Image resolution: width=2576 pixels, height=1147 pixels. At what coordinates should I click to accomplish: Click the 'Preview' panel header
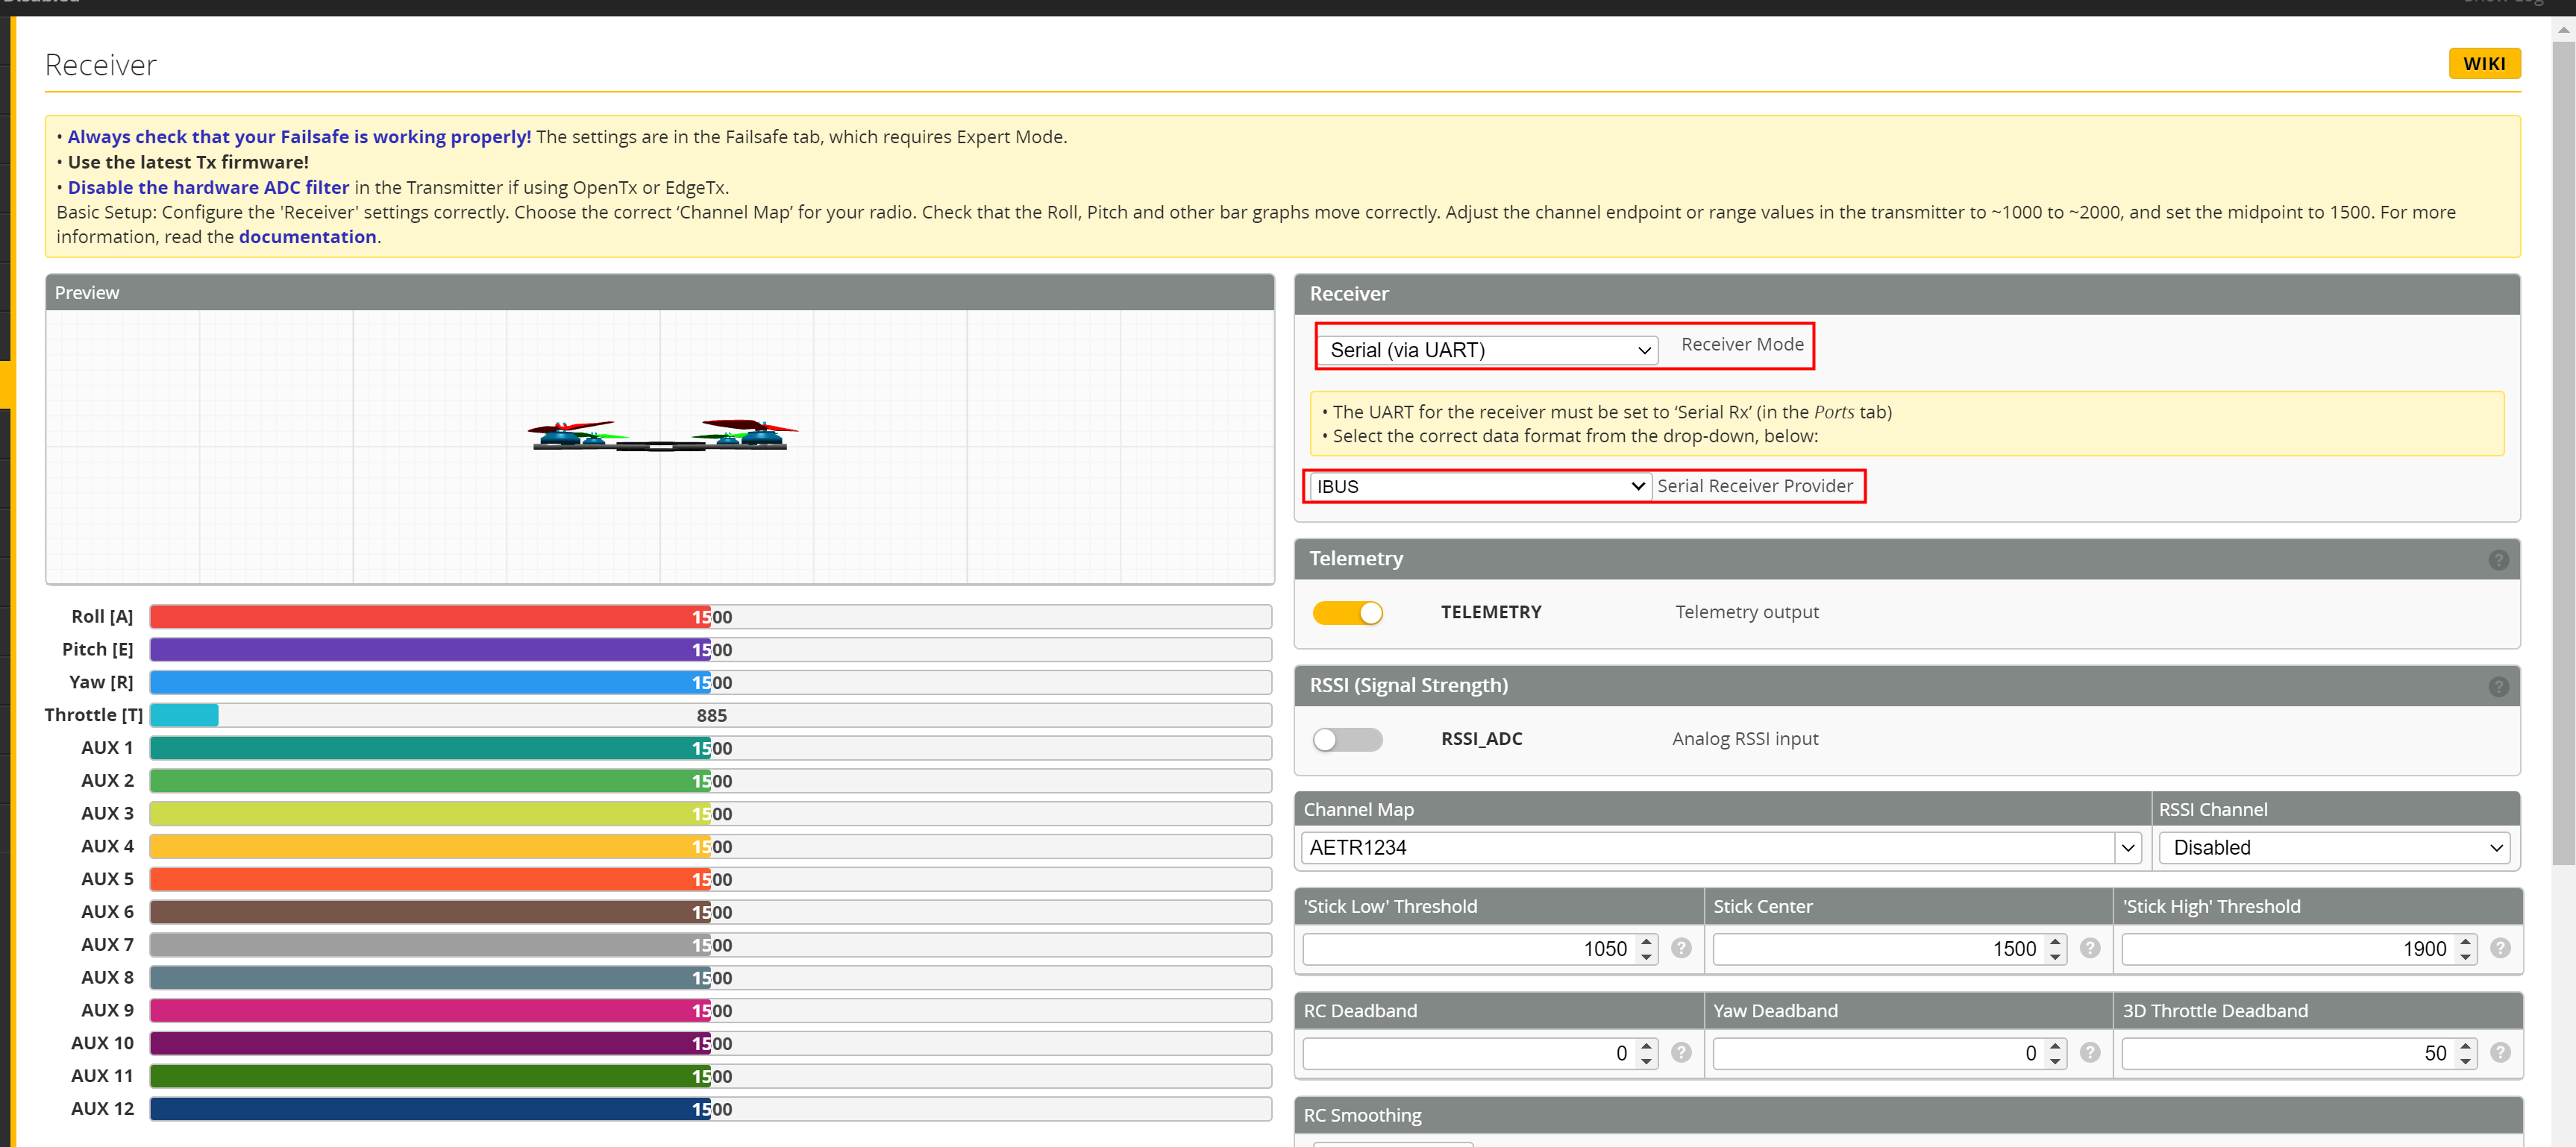coord(660,292)
